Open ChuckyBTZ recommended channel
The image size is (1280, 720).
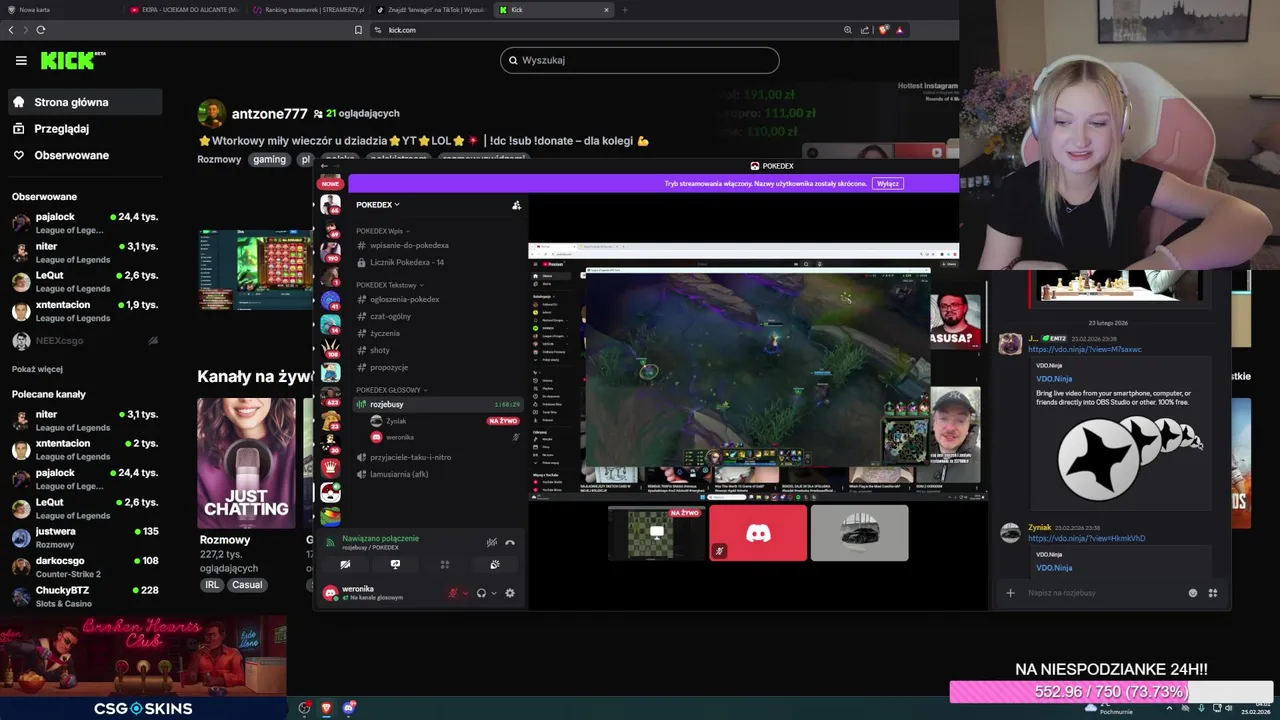point(85,597)
